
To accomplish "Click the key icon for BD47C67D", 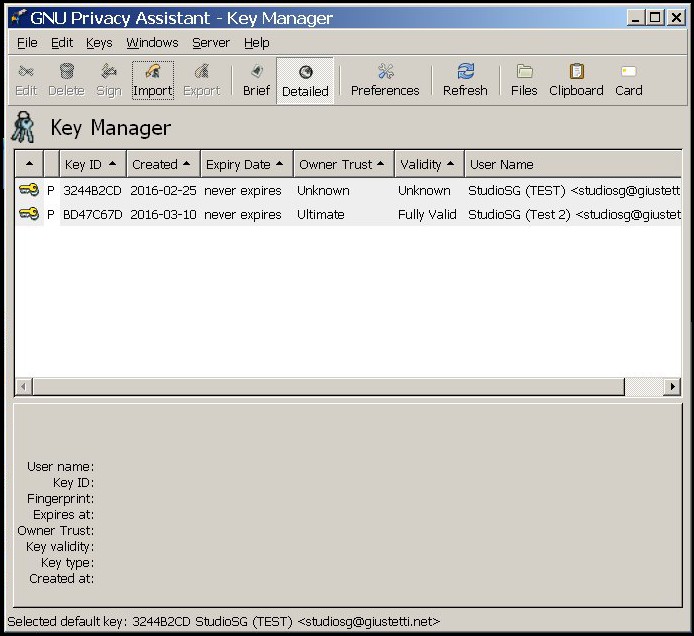I will tap(29, 214).
